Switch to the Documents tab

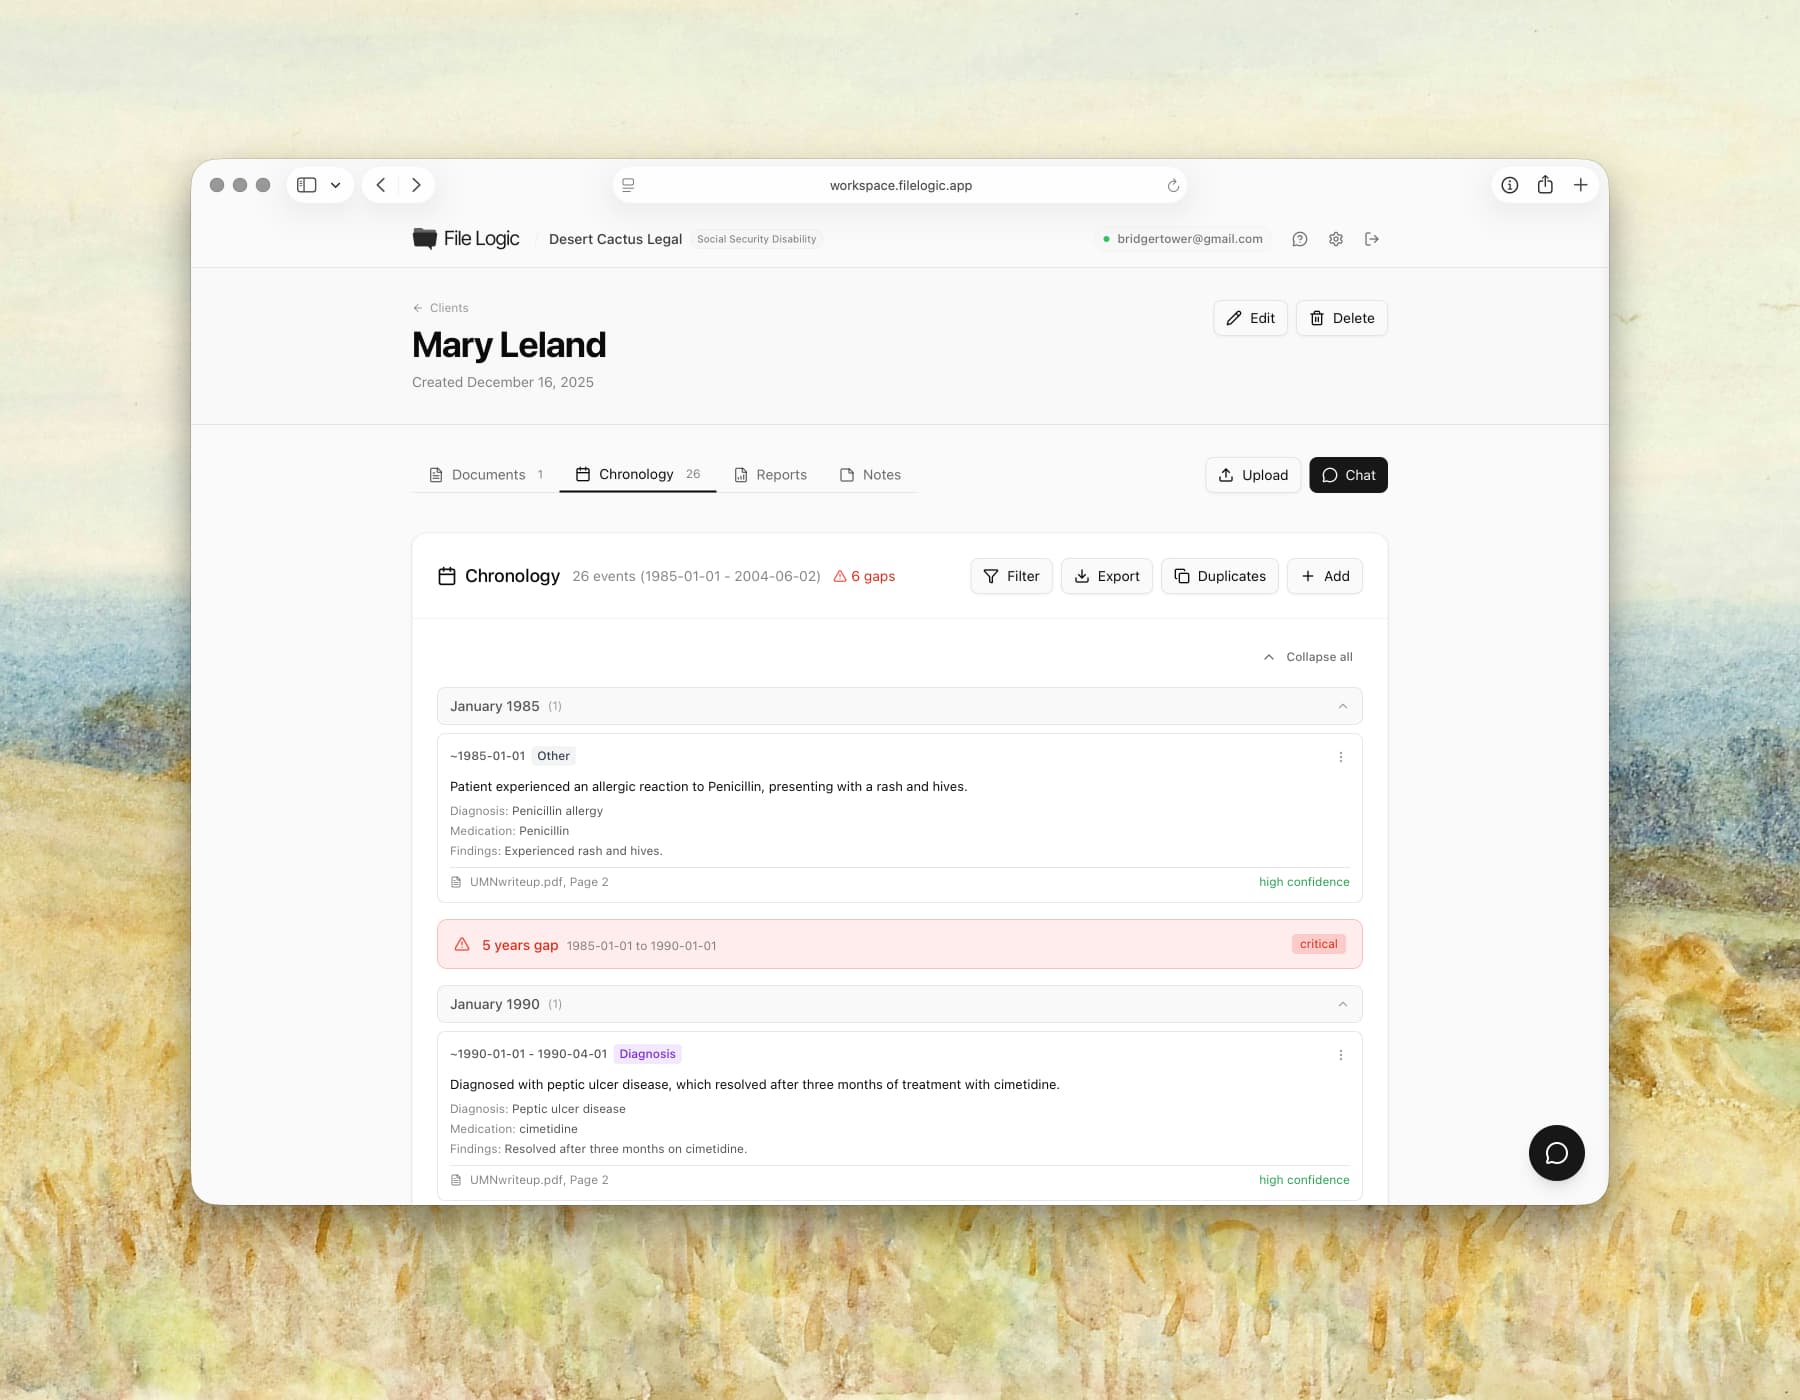pos(487,475)
